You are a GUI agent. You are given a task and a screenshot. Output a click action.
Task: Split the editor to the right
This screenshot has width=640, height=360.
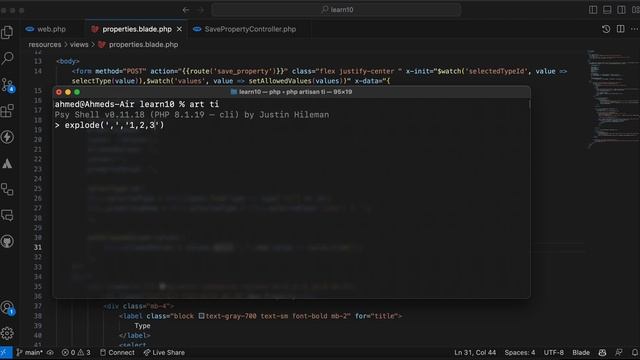(x=620, y=29)
